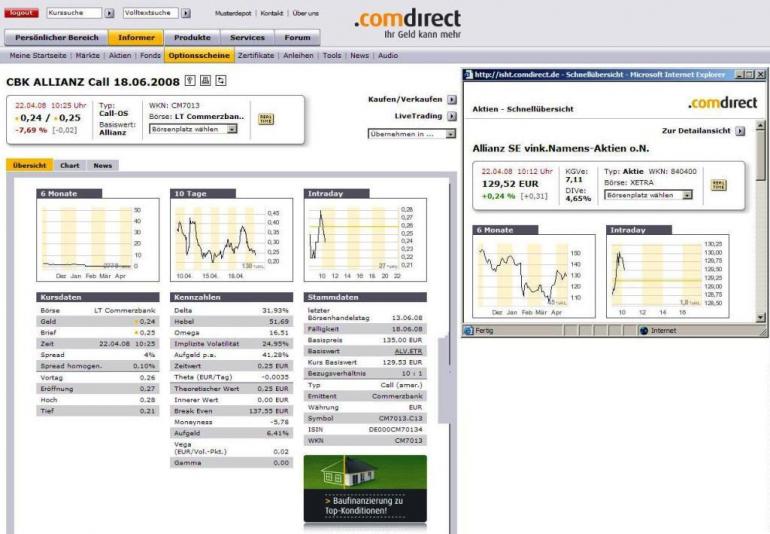Switch to the Forum tab
770x534 pixels.
click(x=297, y=37)
